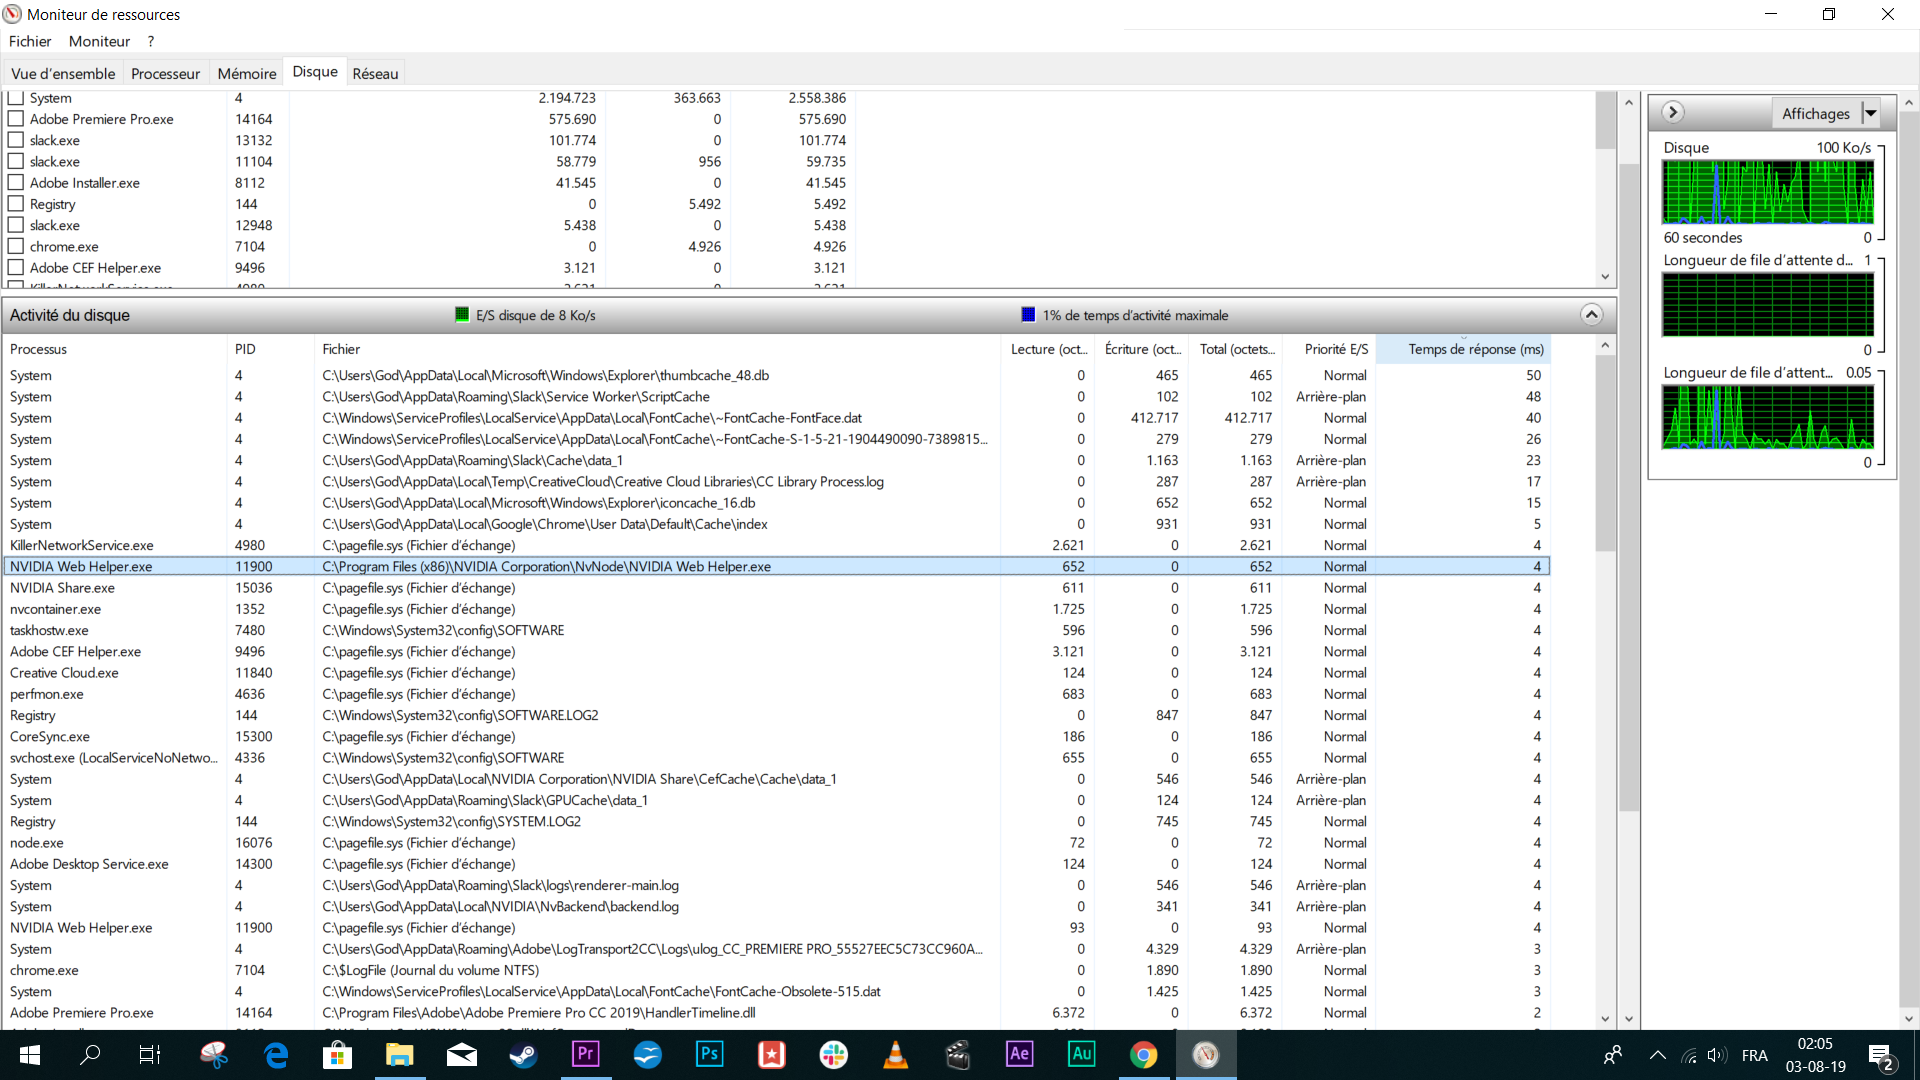
Task: Open the red bookmark star app in taskbar
Action: coord(772,1055)
